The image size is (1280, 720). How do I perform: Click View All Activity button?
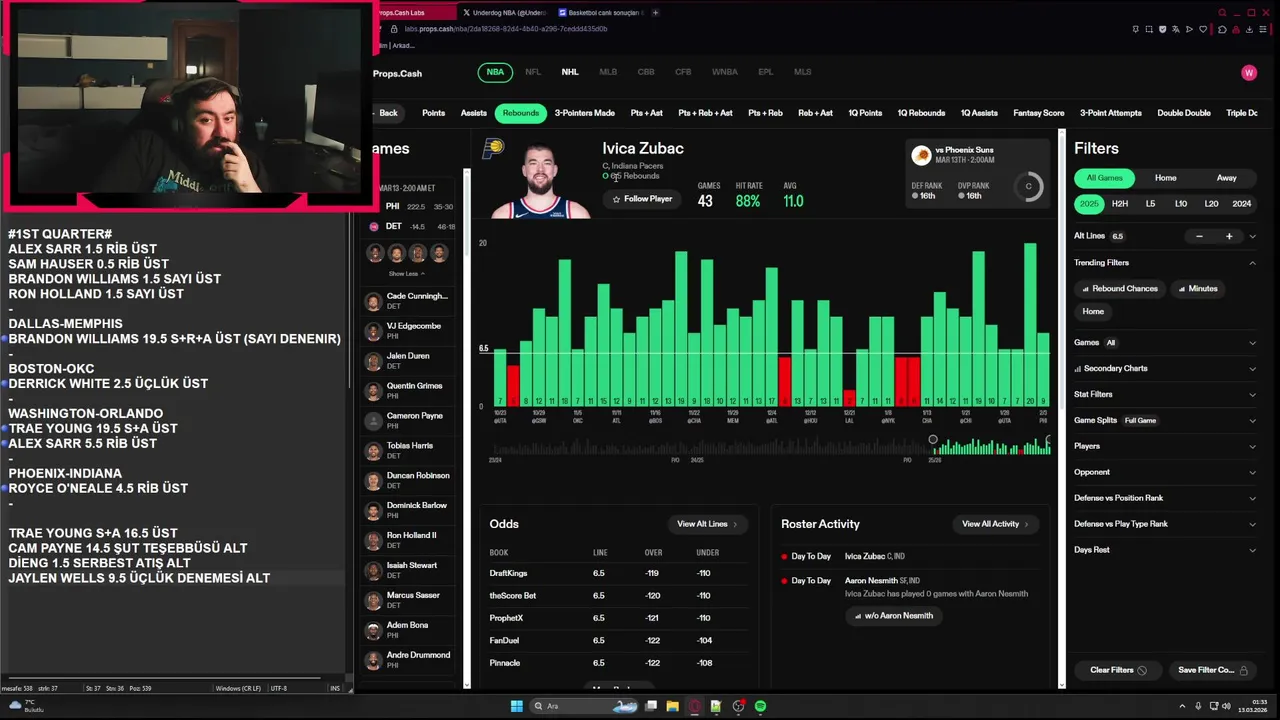click(995, 524)
